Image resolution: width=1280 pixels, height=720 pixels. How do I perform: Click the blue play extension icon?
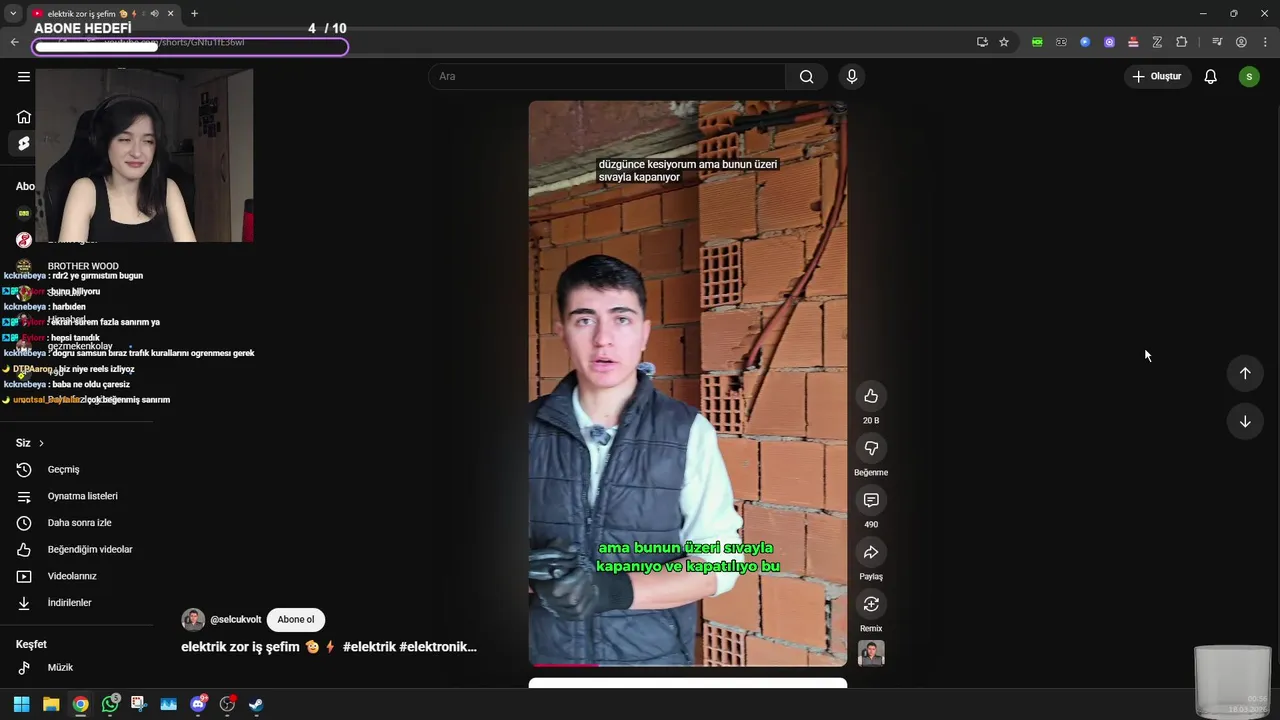1085,42
